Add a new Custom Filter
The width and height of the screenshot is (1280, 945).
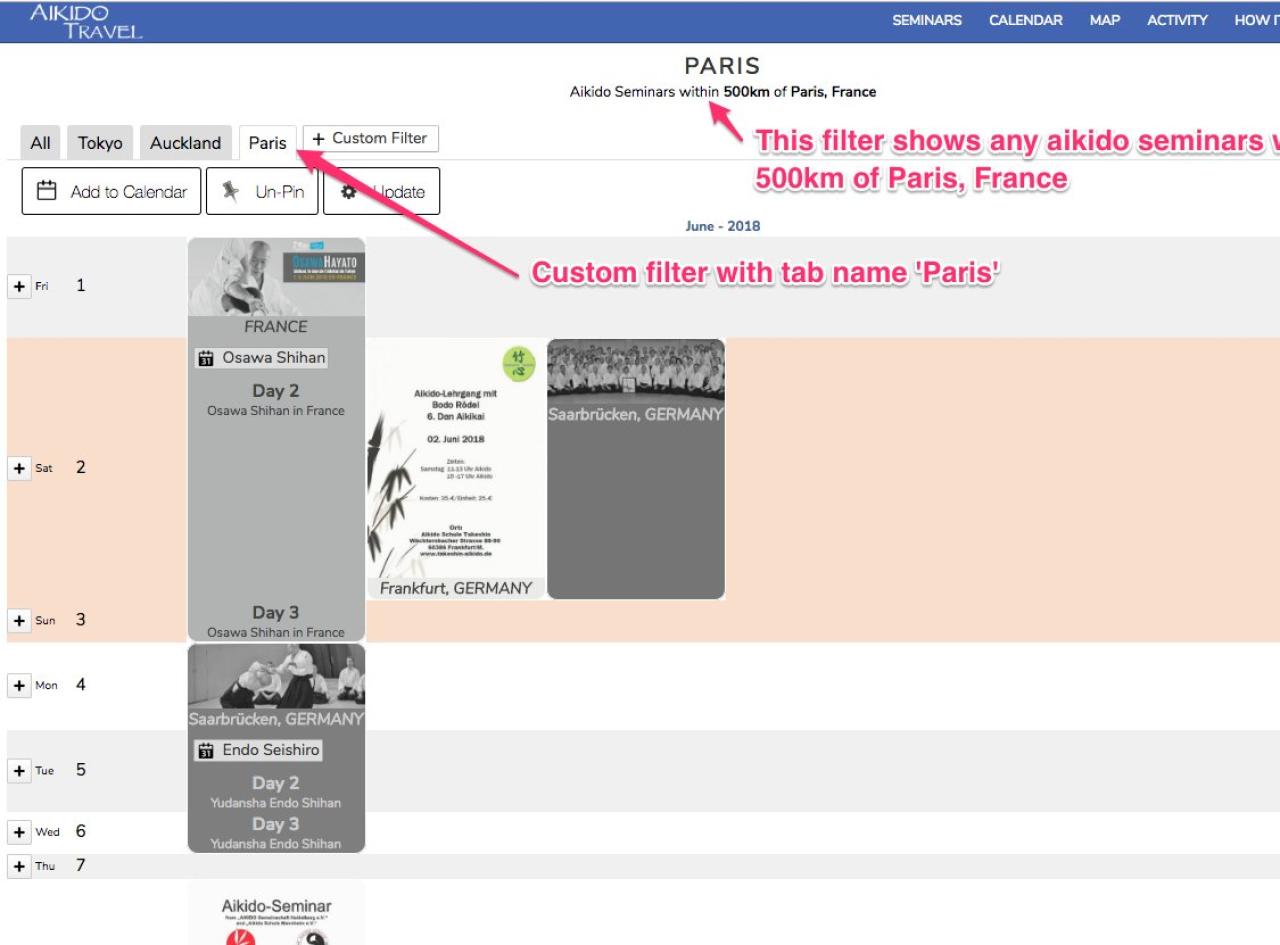pos(370,139)
